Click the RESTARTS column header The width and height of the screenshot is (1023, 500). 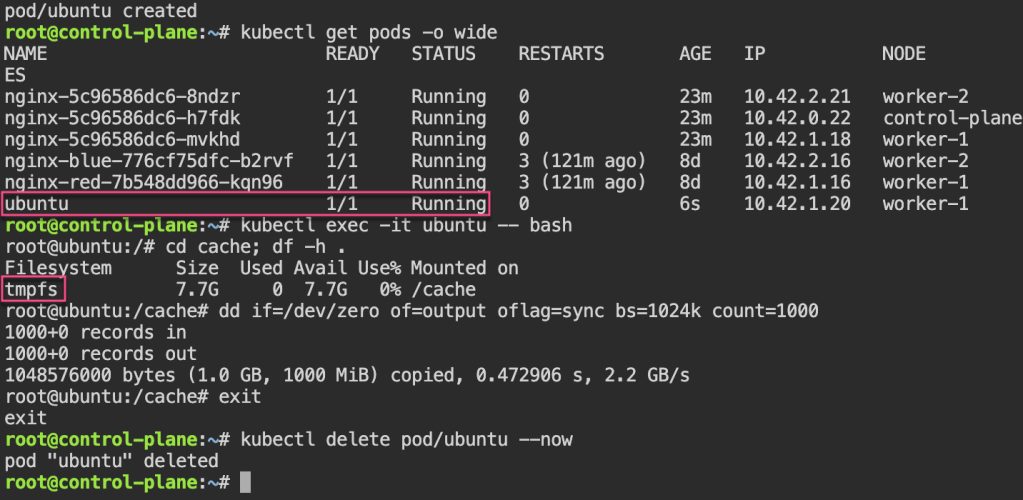[561, 54]
